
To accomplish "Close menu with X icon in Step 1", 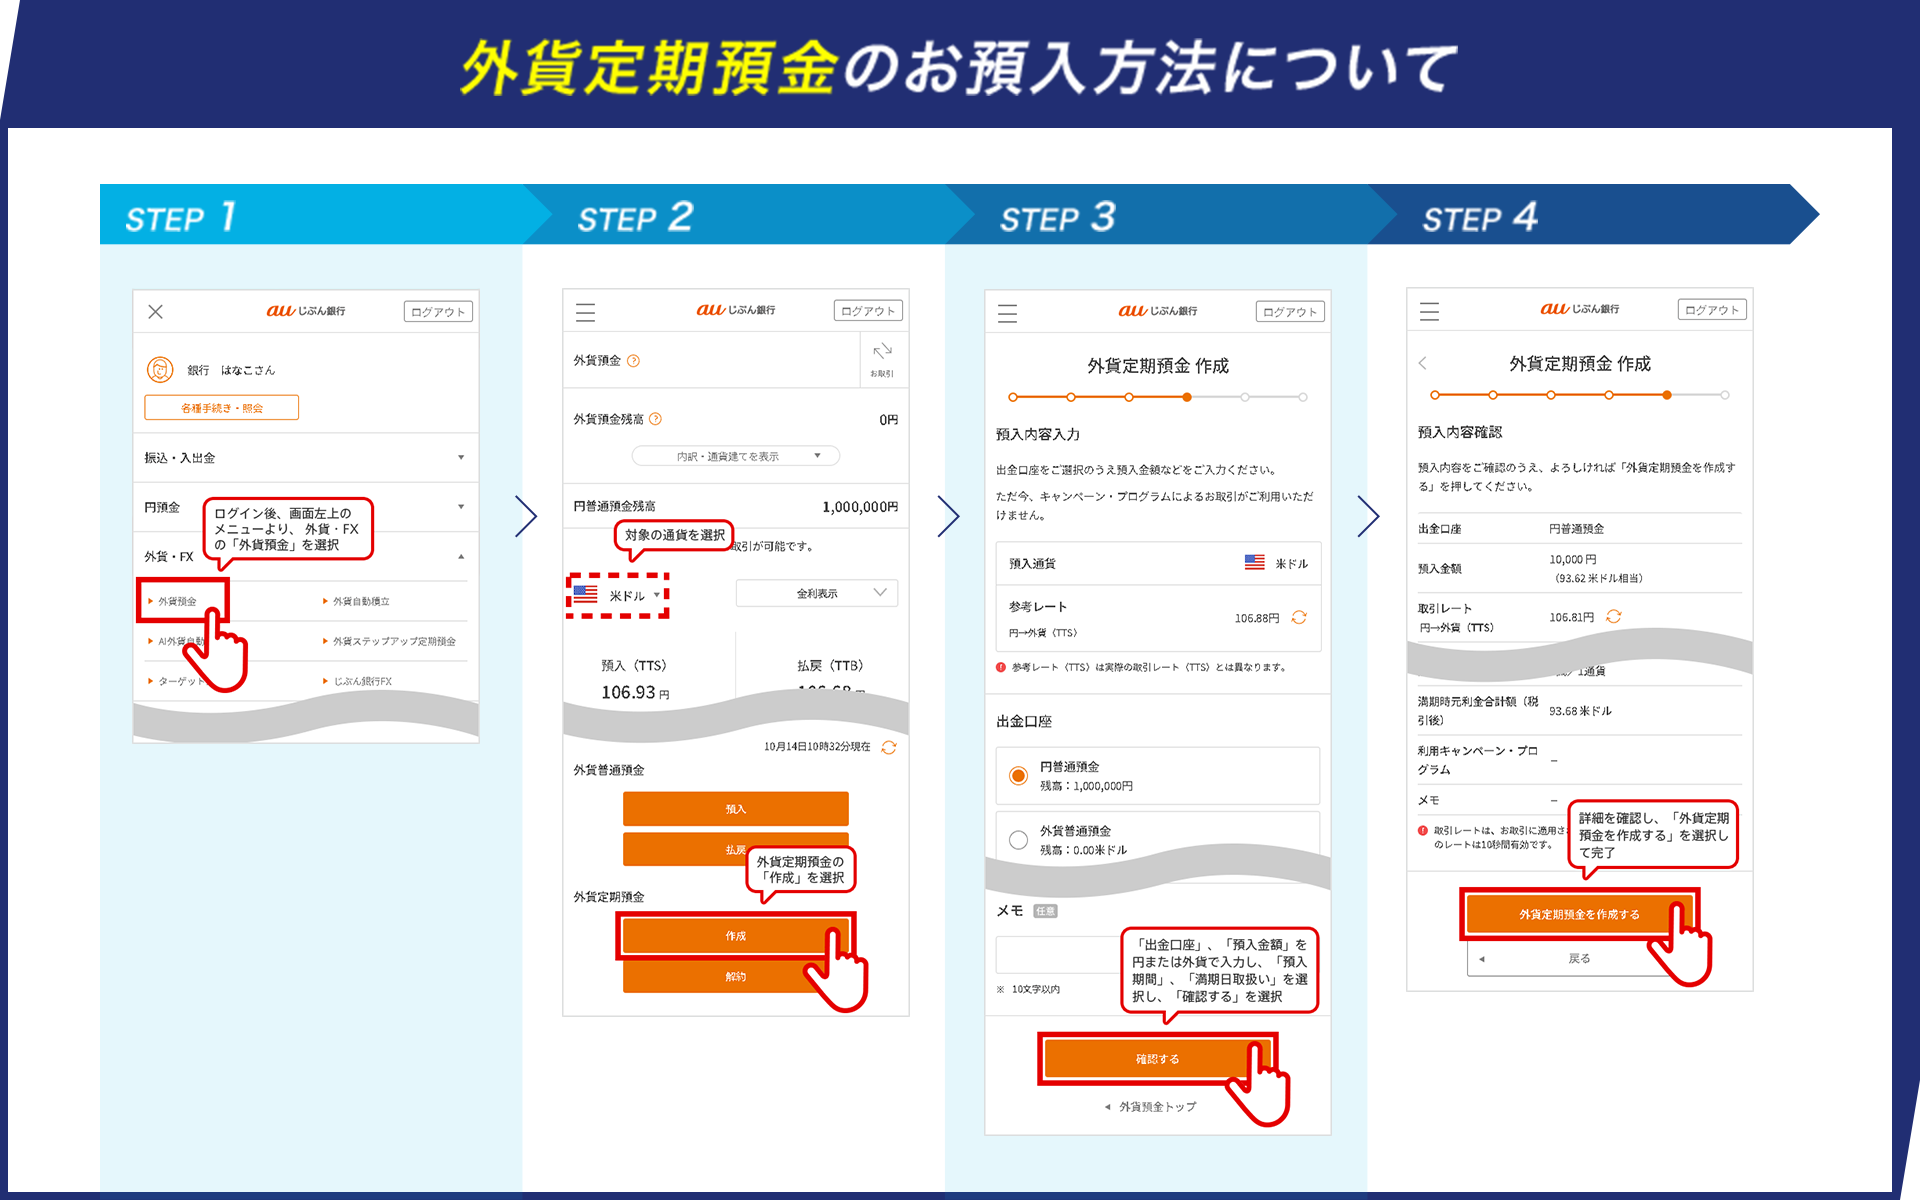I will click(x=155, y=312).
